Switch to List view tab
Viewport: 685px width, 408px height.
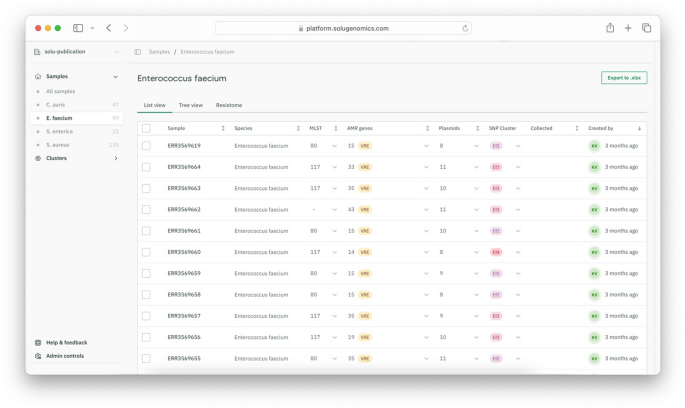click(155, 105)
